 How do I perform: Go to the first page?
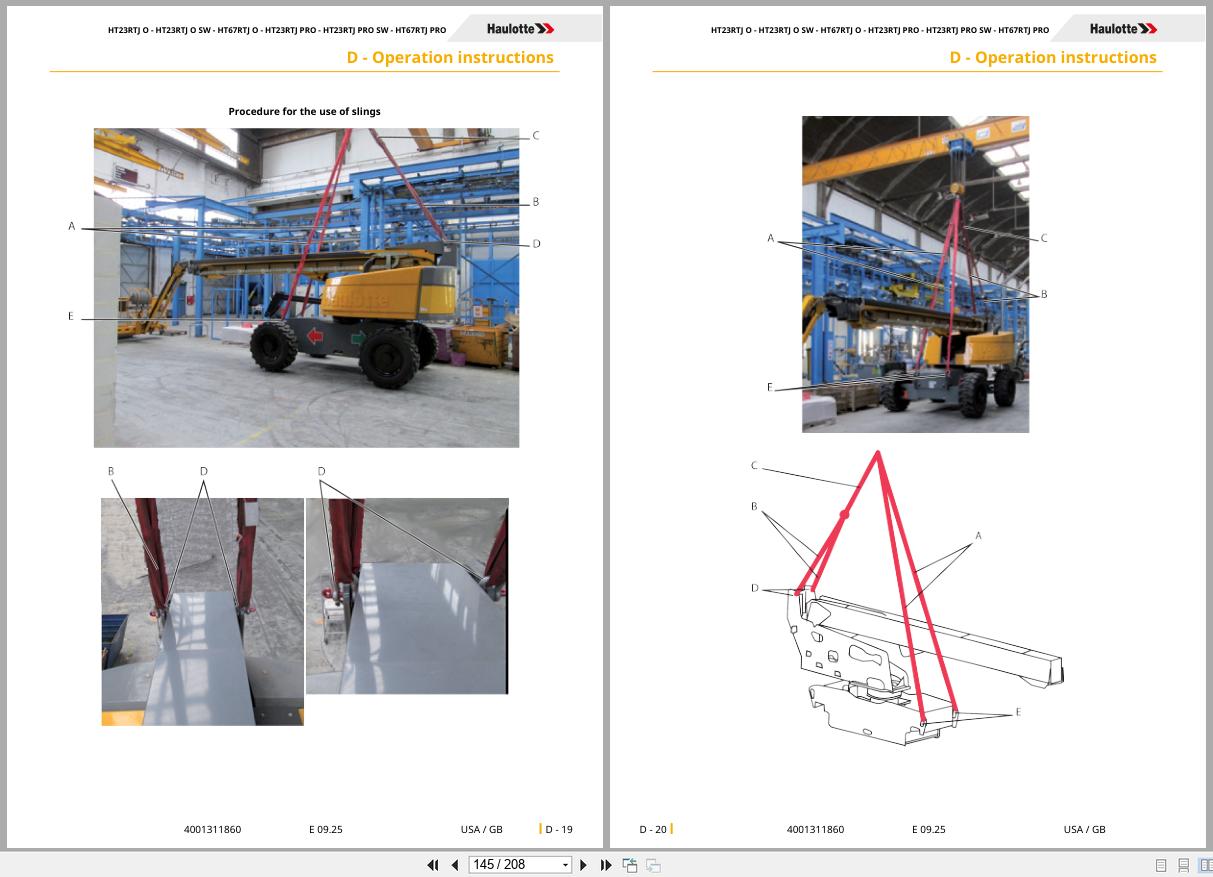click(x=433, y=865)
